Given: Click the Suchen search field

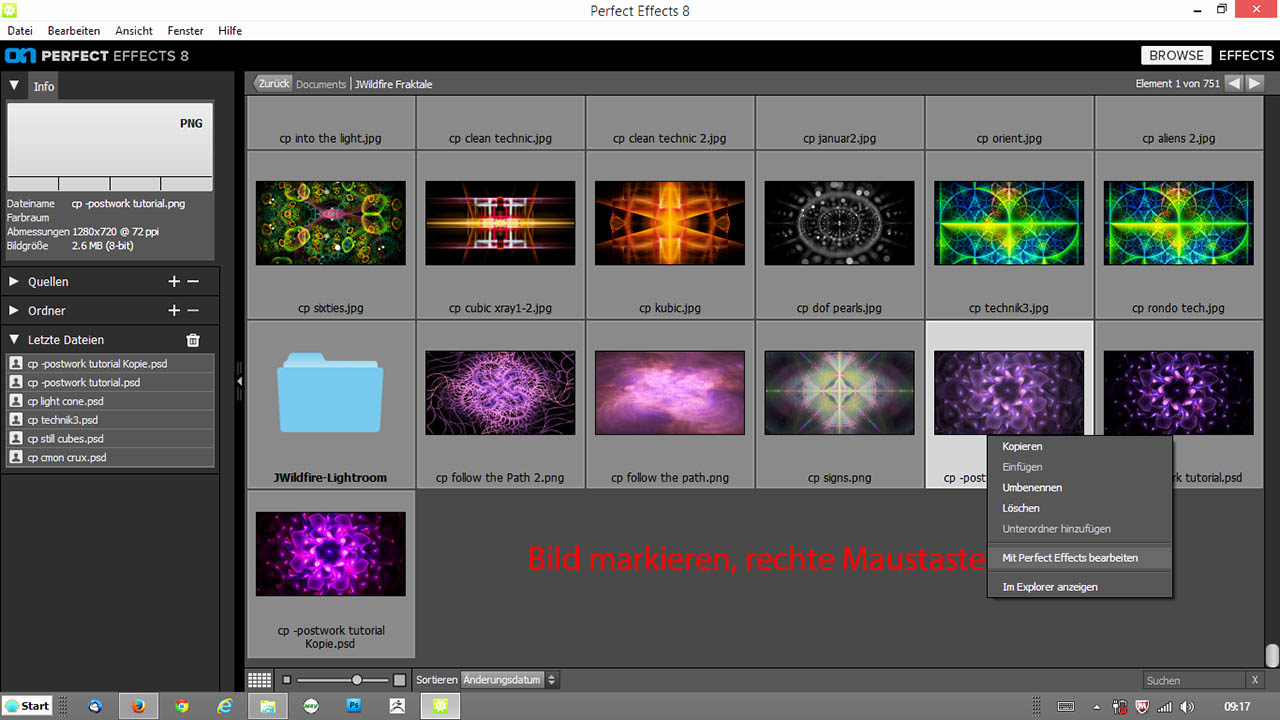Looking at the screenshot, I should (1194, 680).
